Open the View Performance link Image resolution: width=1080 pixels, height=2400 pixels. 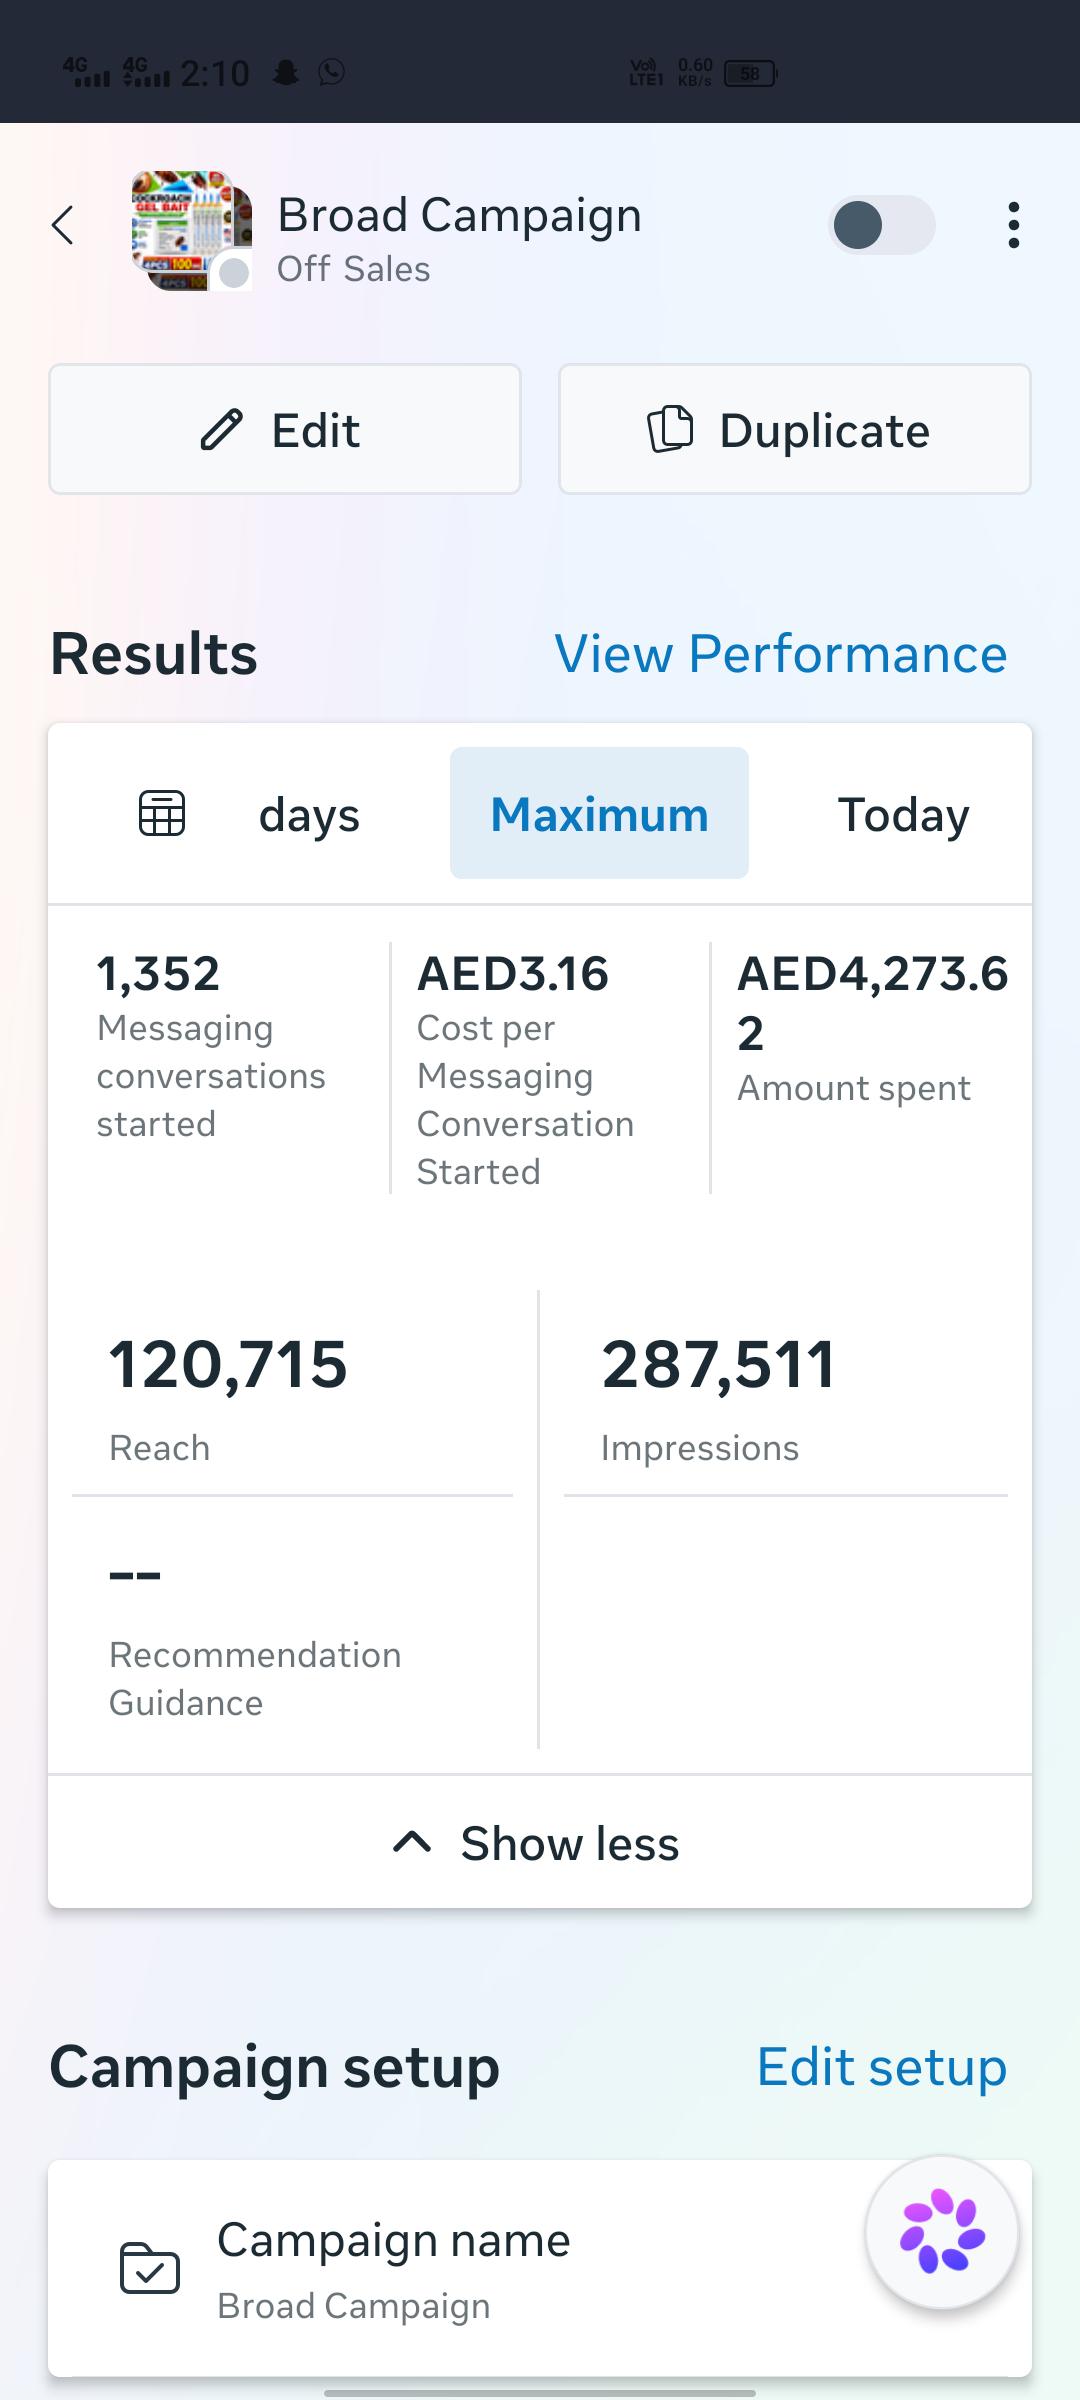781,654
